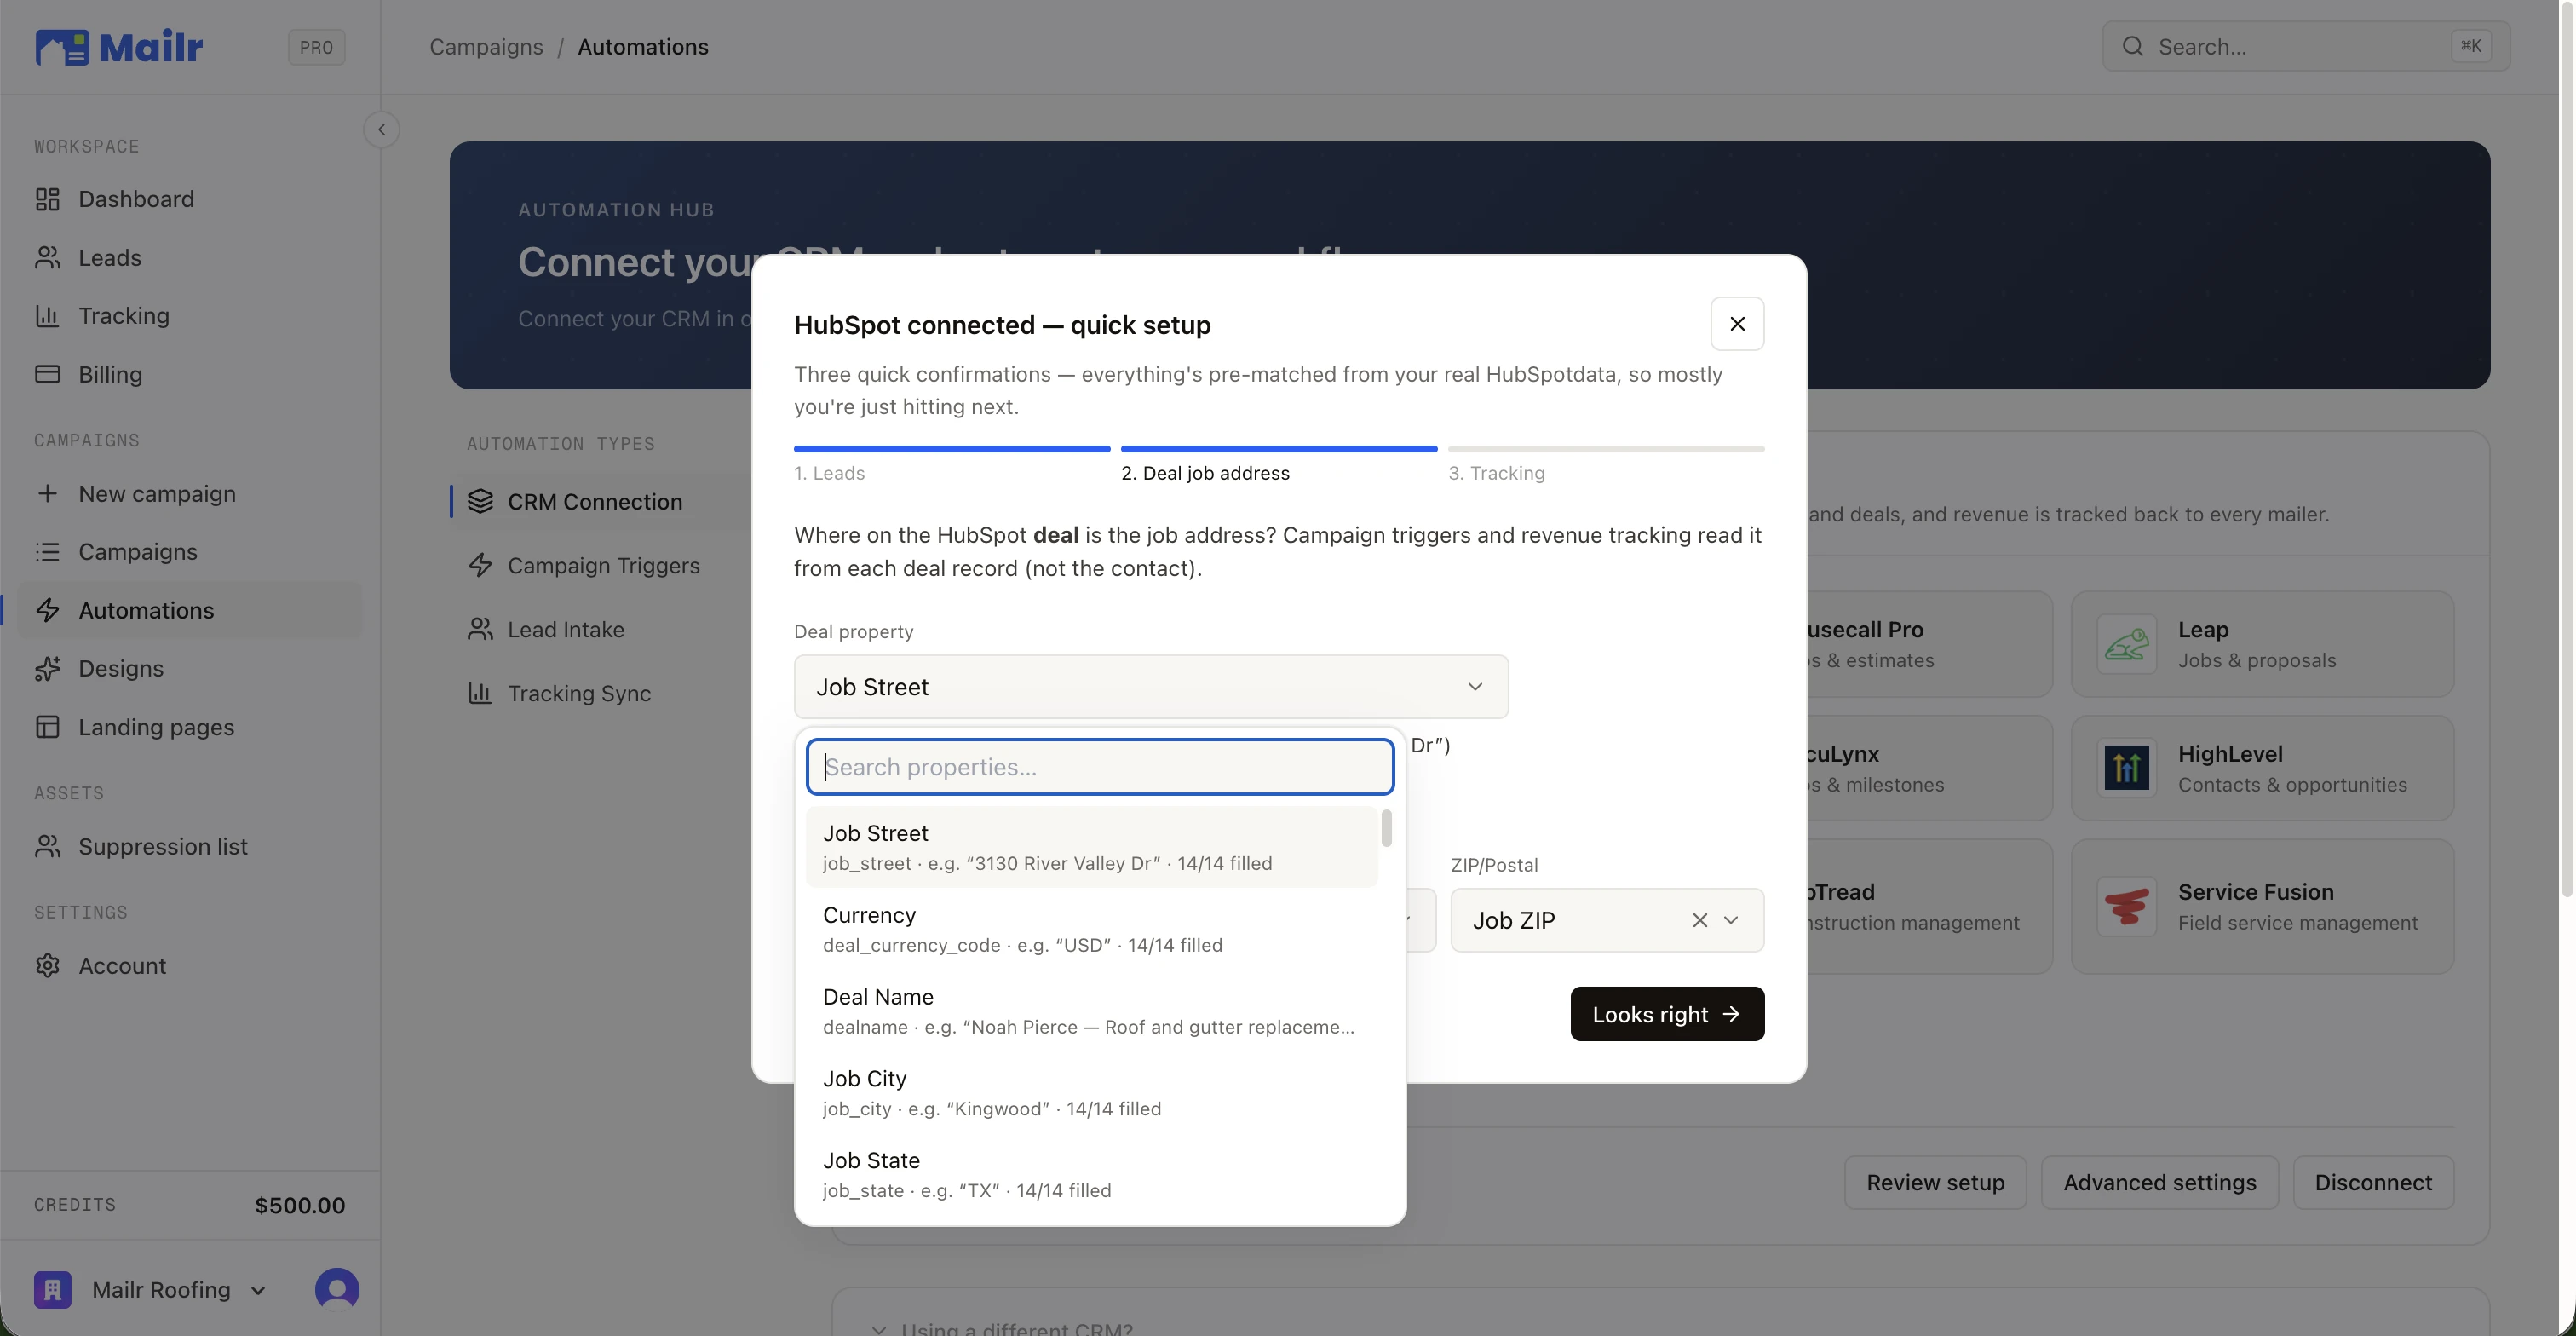Close the HubSpot quick setup dialog
Viewport: 2576px width, 1336px height.
[1737, 324]
